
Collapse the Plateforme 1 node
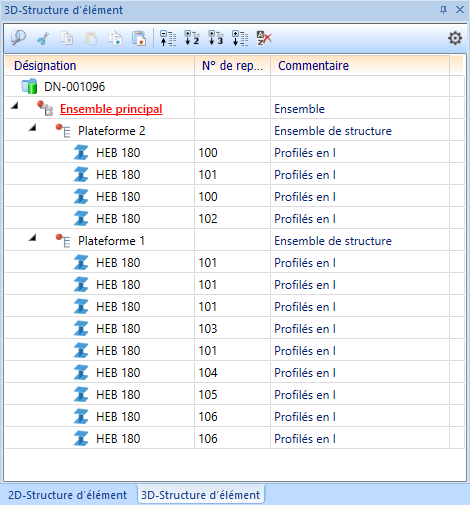(x=32, y=238)
